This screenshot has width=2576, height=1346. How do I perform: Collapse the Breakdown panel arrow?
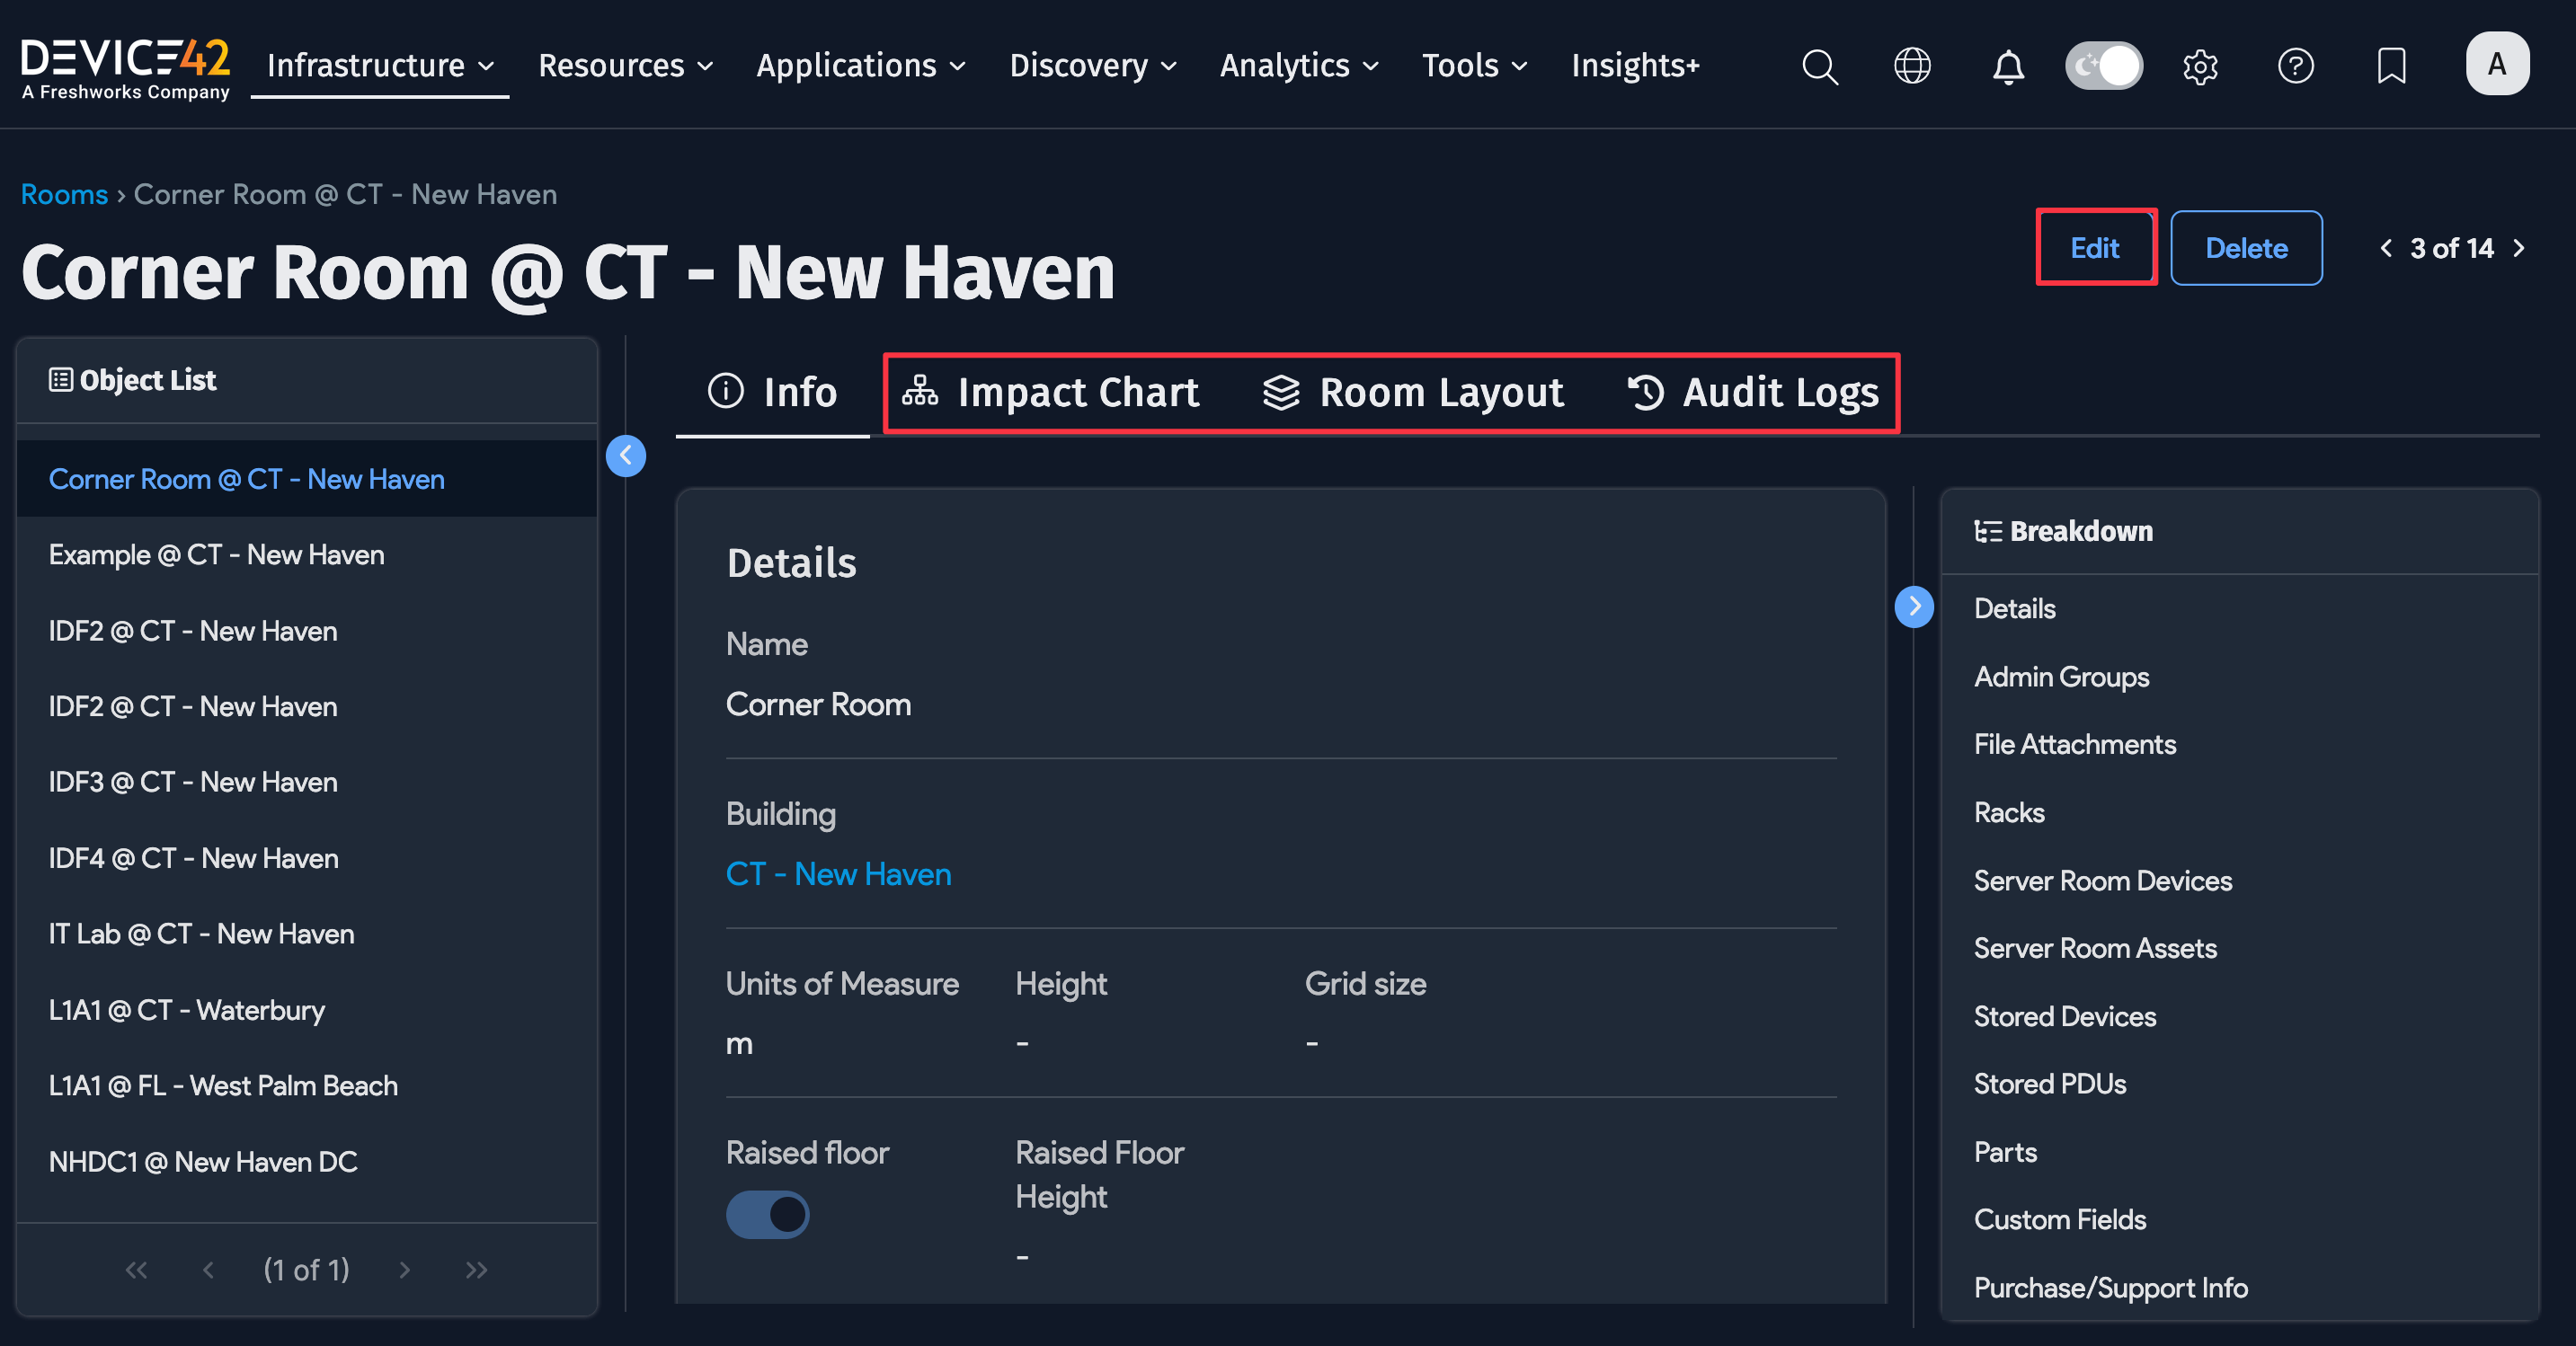(1914, 606)
